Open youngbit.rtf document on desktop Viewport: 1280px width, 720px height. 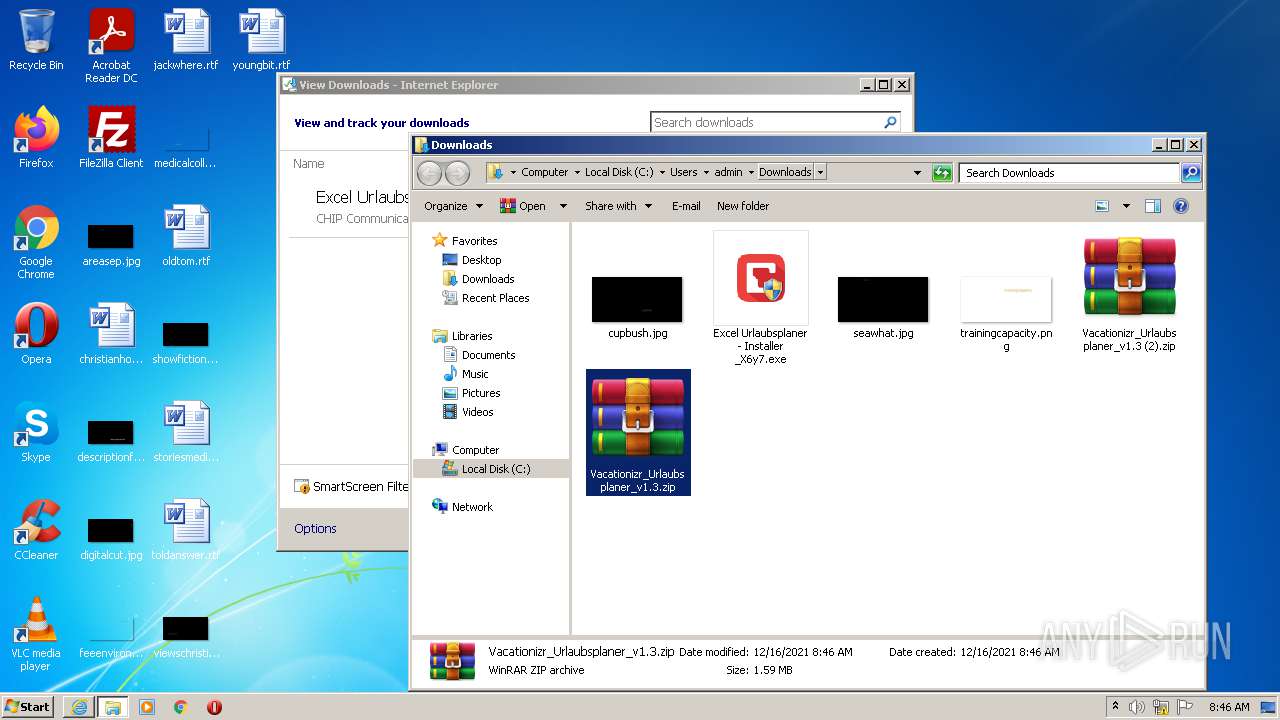261,40
